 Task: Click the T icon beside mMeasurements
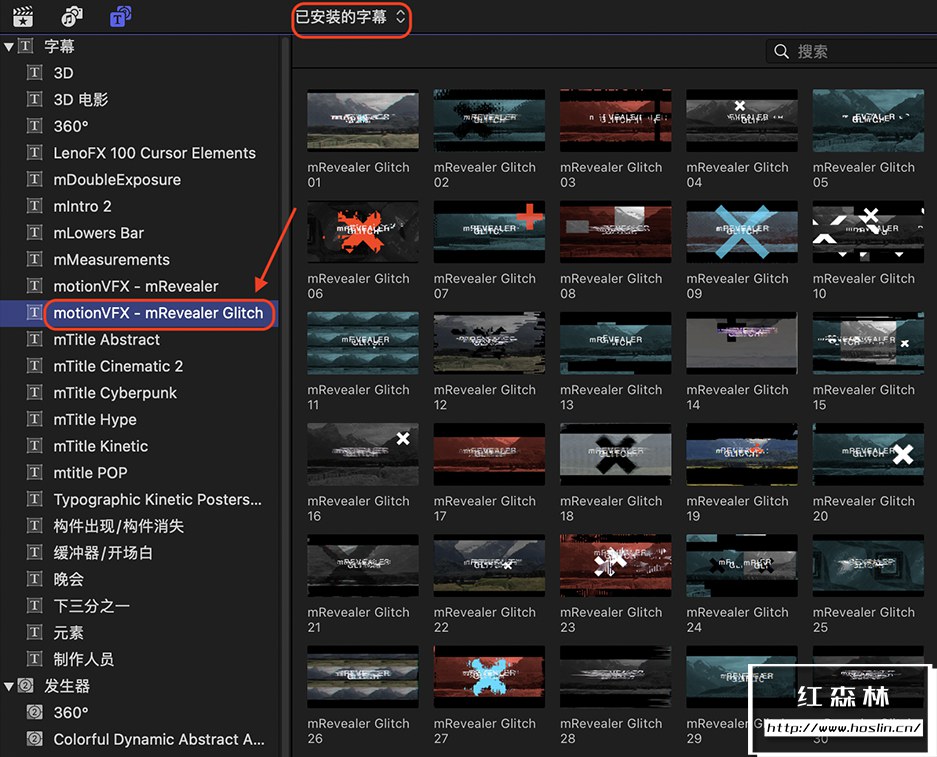tap(35, 259)
